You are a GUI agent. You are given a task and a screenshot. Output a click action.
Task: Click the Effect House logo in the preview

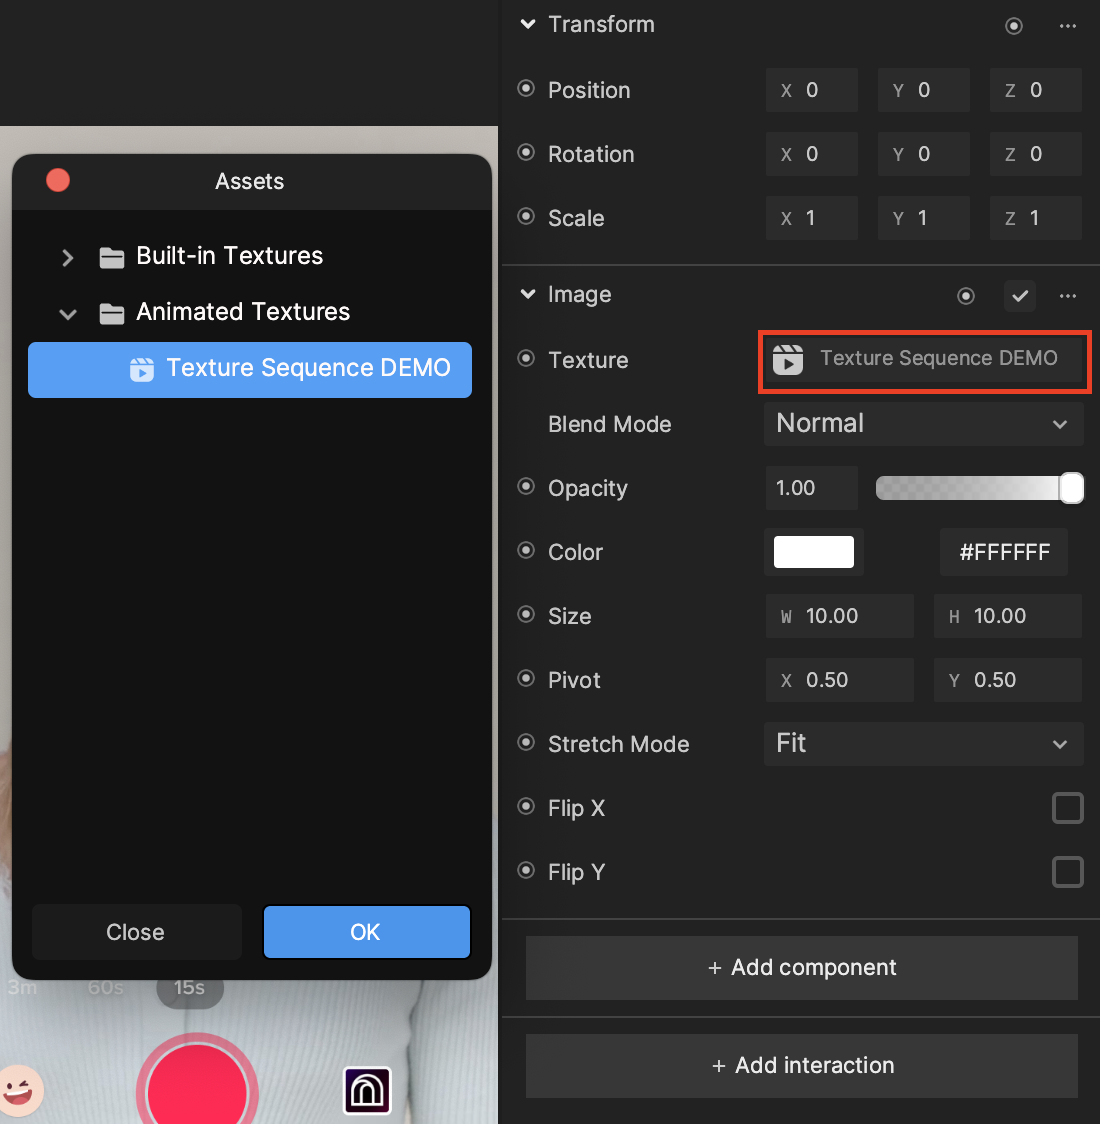click(x=366, y=1091)
